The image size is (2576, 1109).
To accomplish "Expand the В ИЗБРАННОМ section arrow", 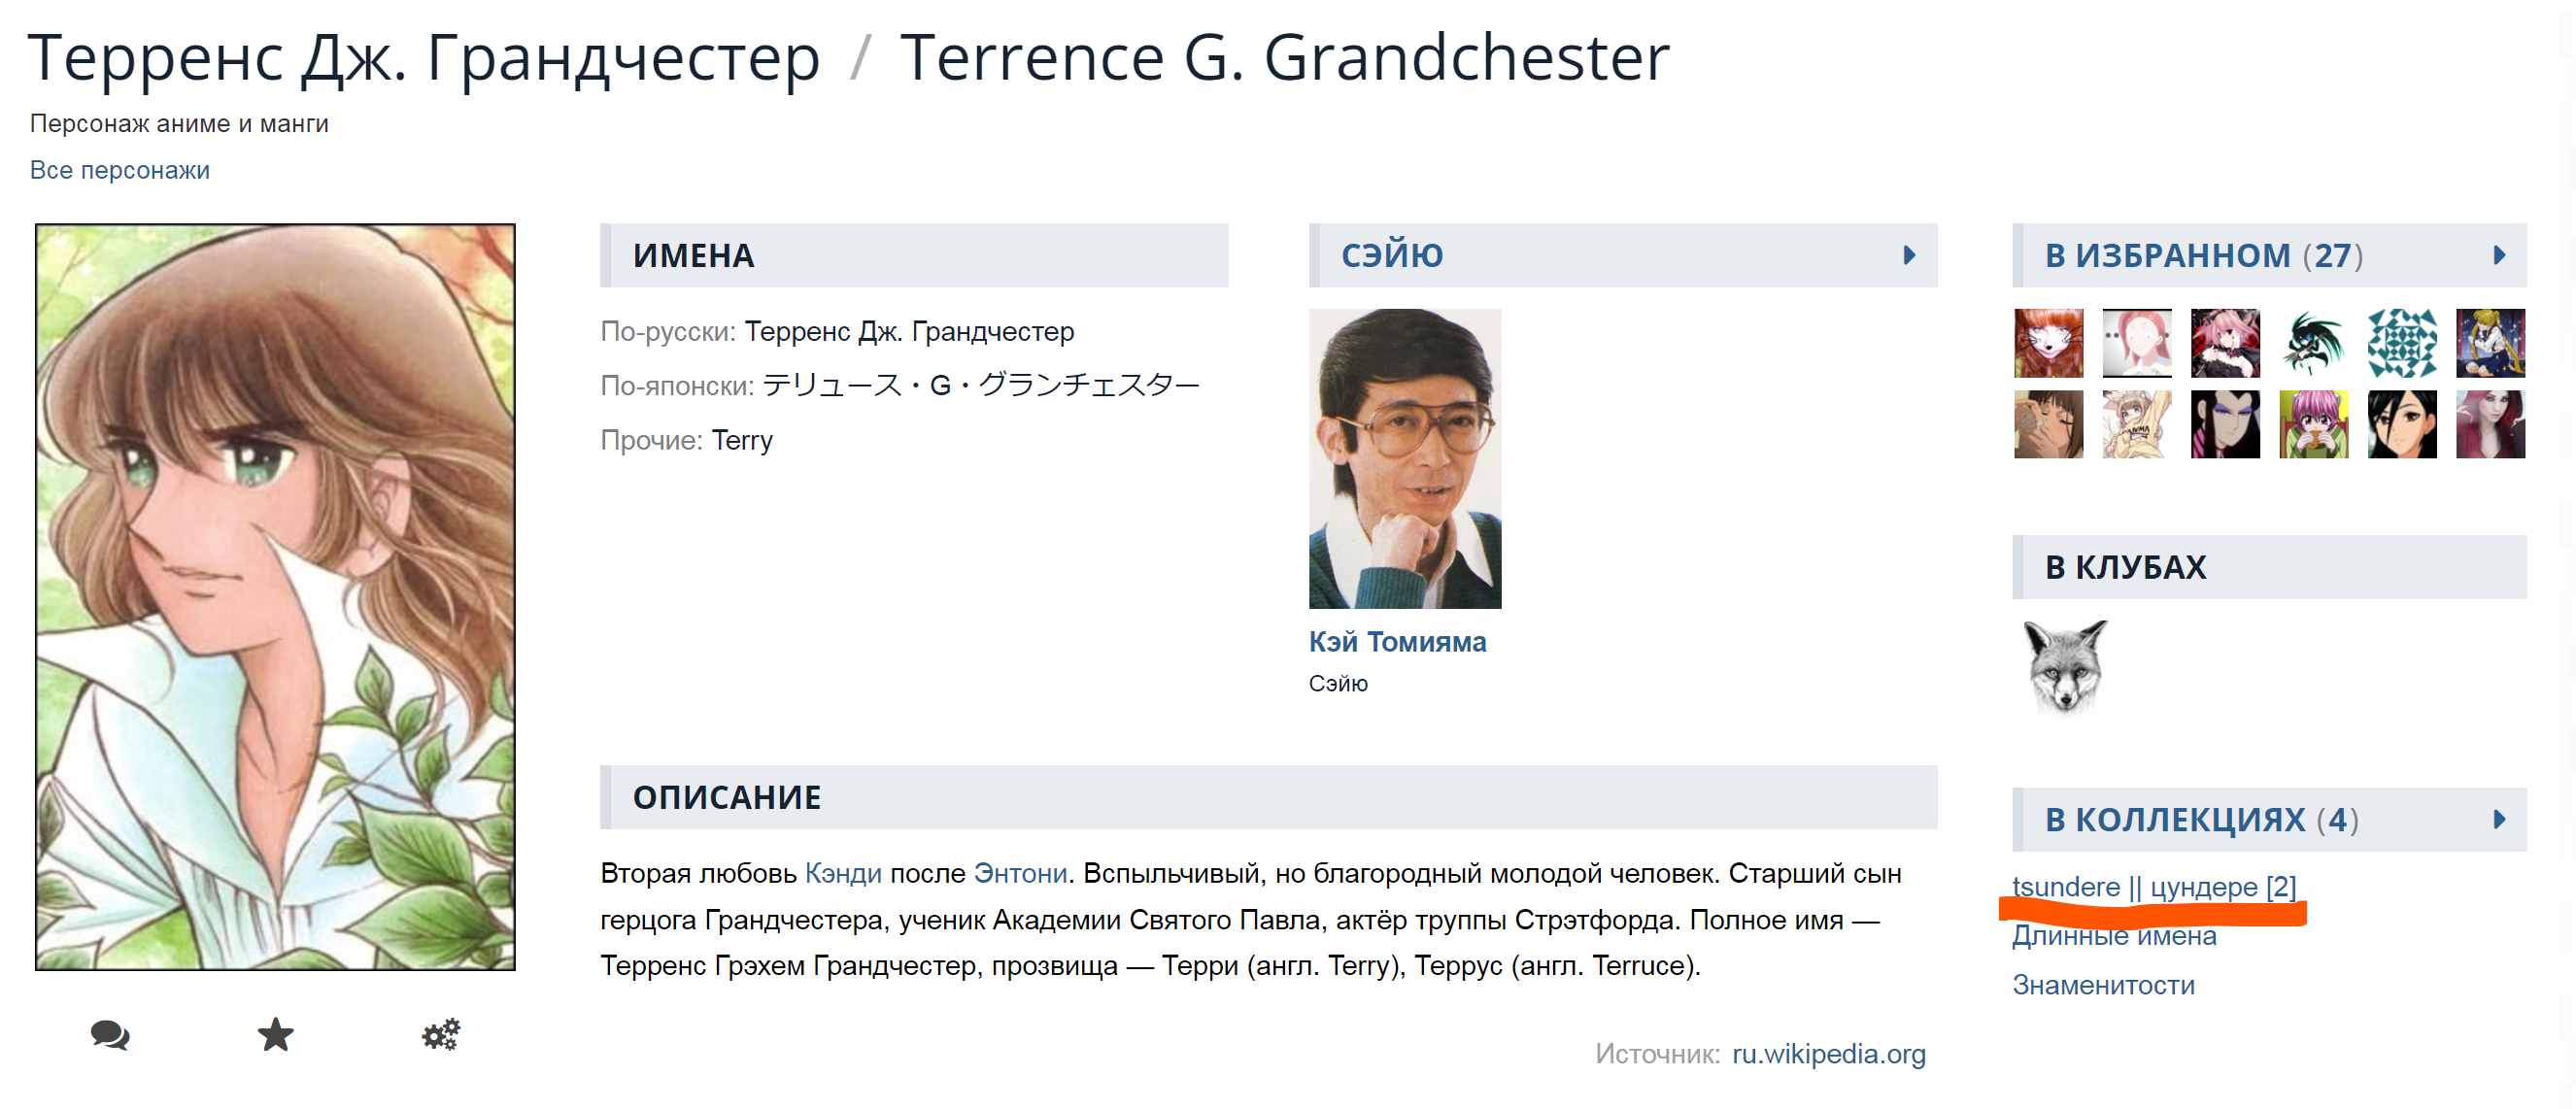I will click(x=2499, y=256).
